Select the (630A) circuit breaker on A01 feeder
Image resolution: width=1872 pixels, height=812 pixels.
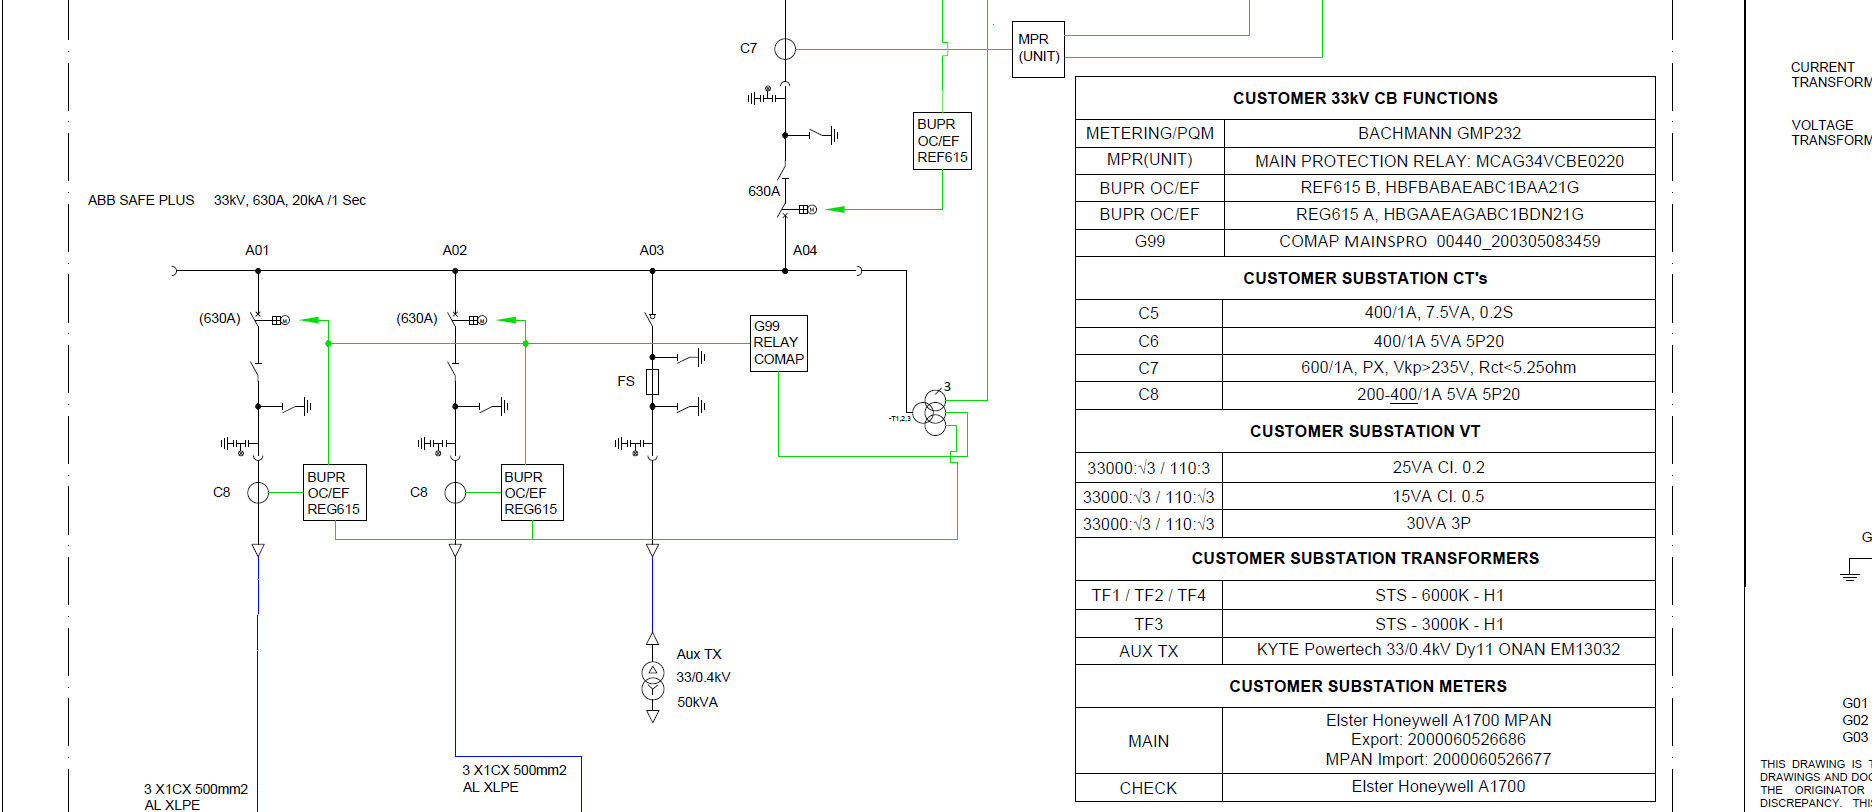[x=258, y=320]
